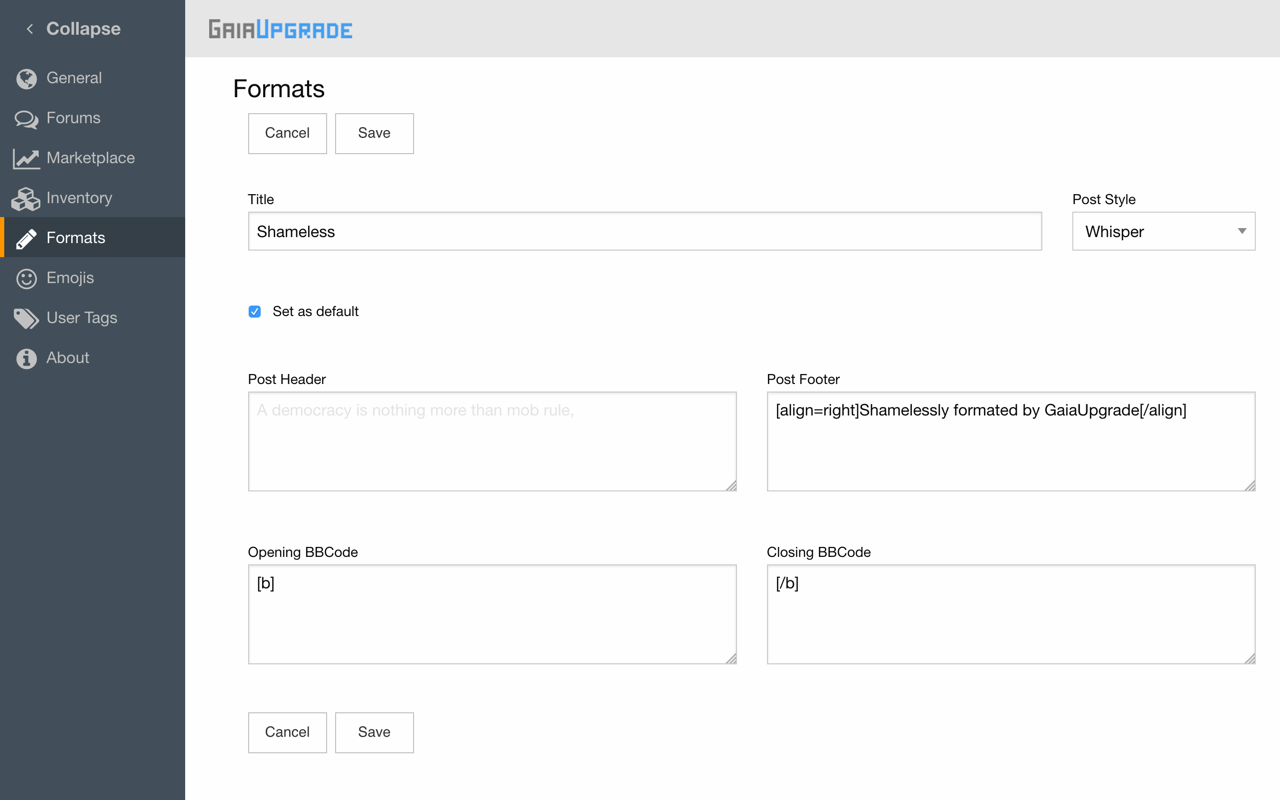This screenshot has width=1280, height=800.
Task: Open the Marketplace section label
Action: pyautogui.click(x=90, y=158)
